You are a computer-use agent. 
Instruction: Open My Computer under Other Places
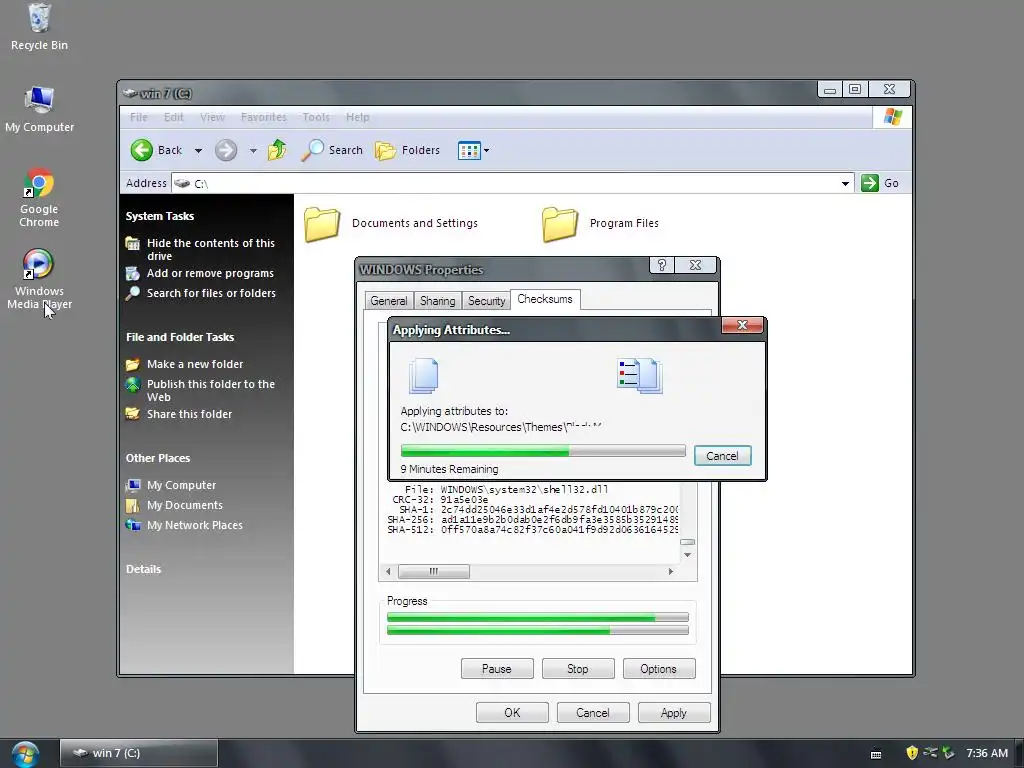point(181,485)
